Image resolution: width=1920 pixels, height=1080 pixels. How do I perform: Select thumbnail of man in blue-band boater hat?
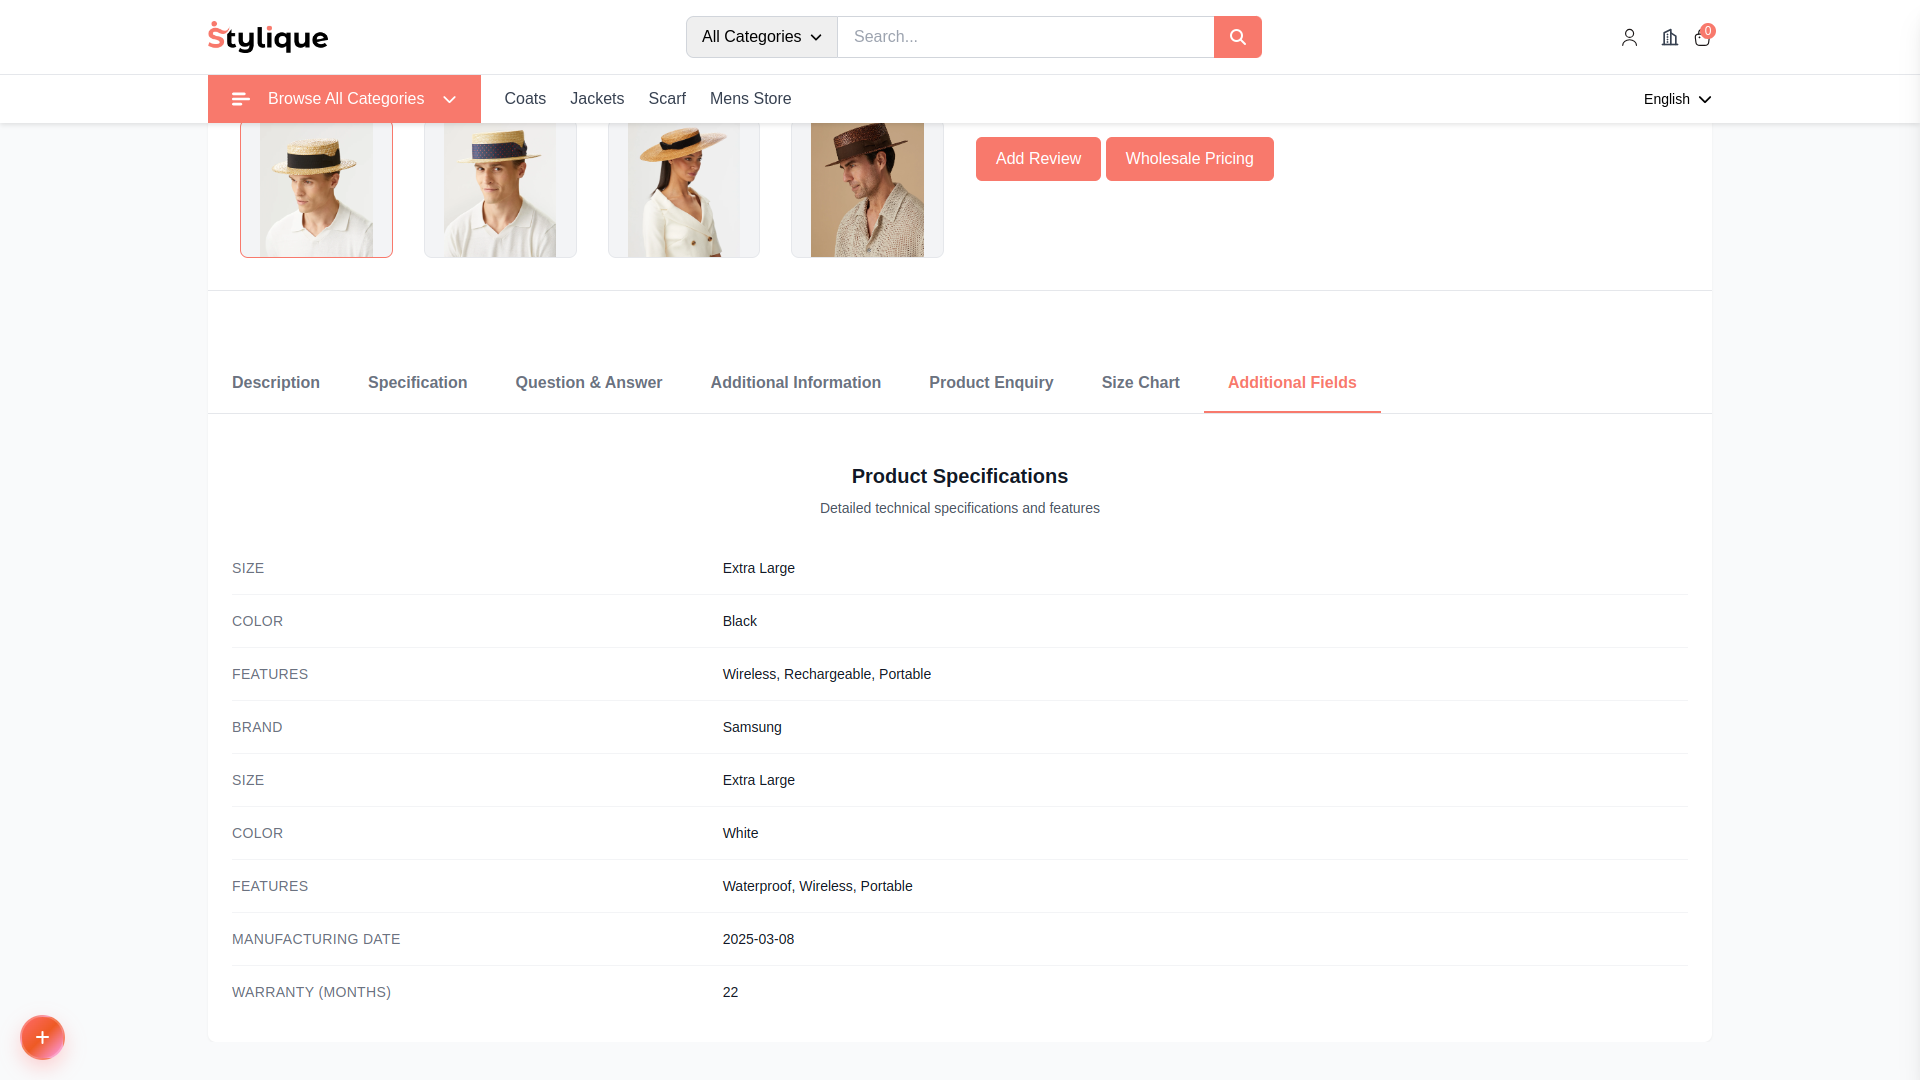(x=500, y=190)
